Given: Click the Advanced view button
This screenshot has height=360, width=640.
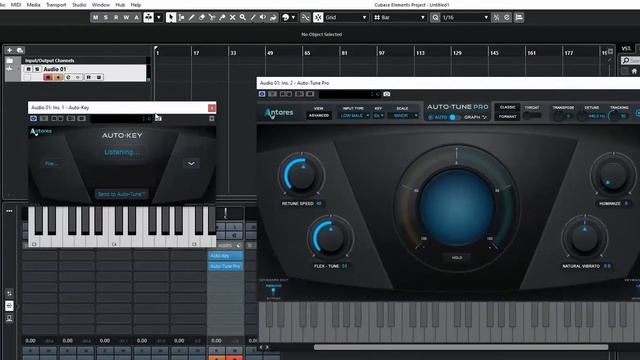Looking at the screenshot, I should click(x=319, y=116).
